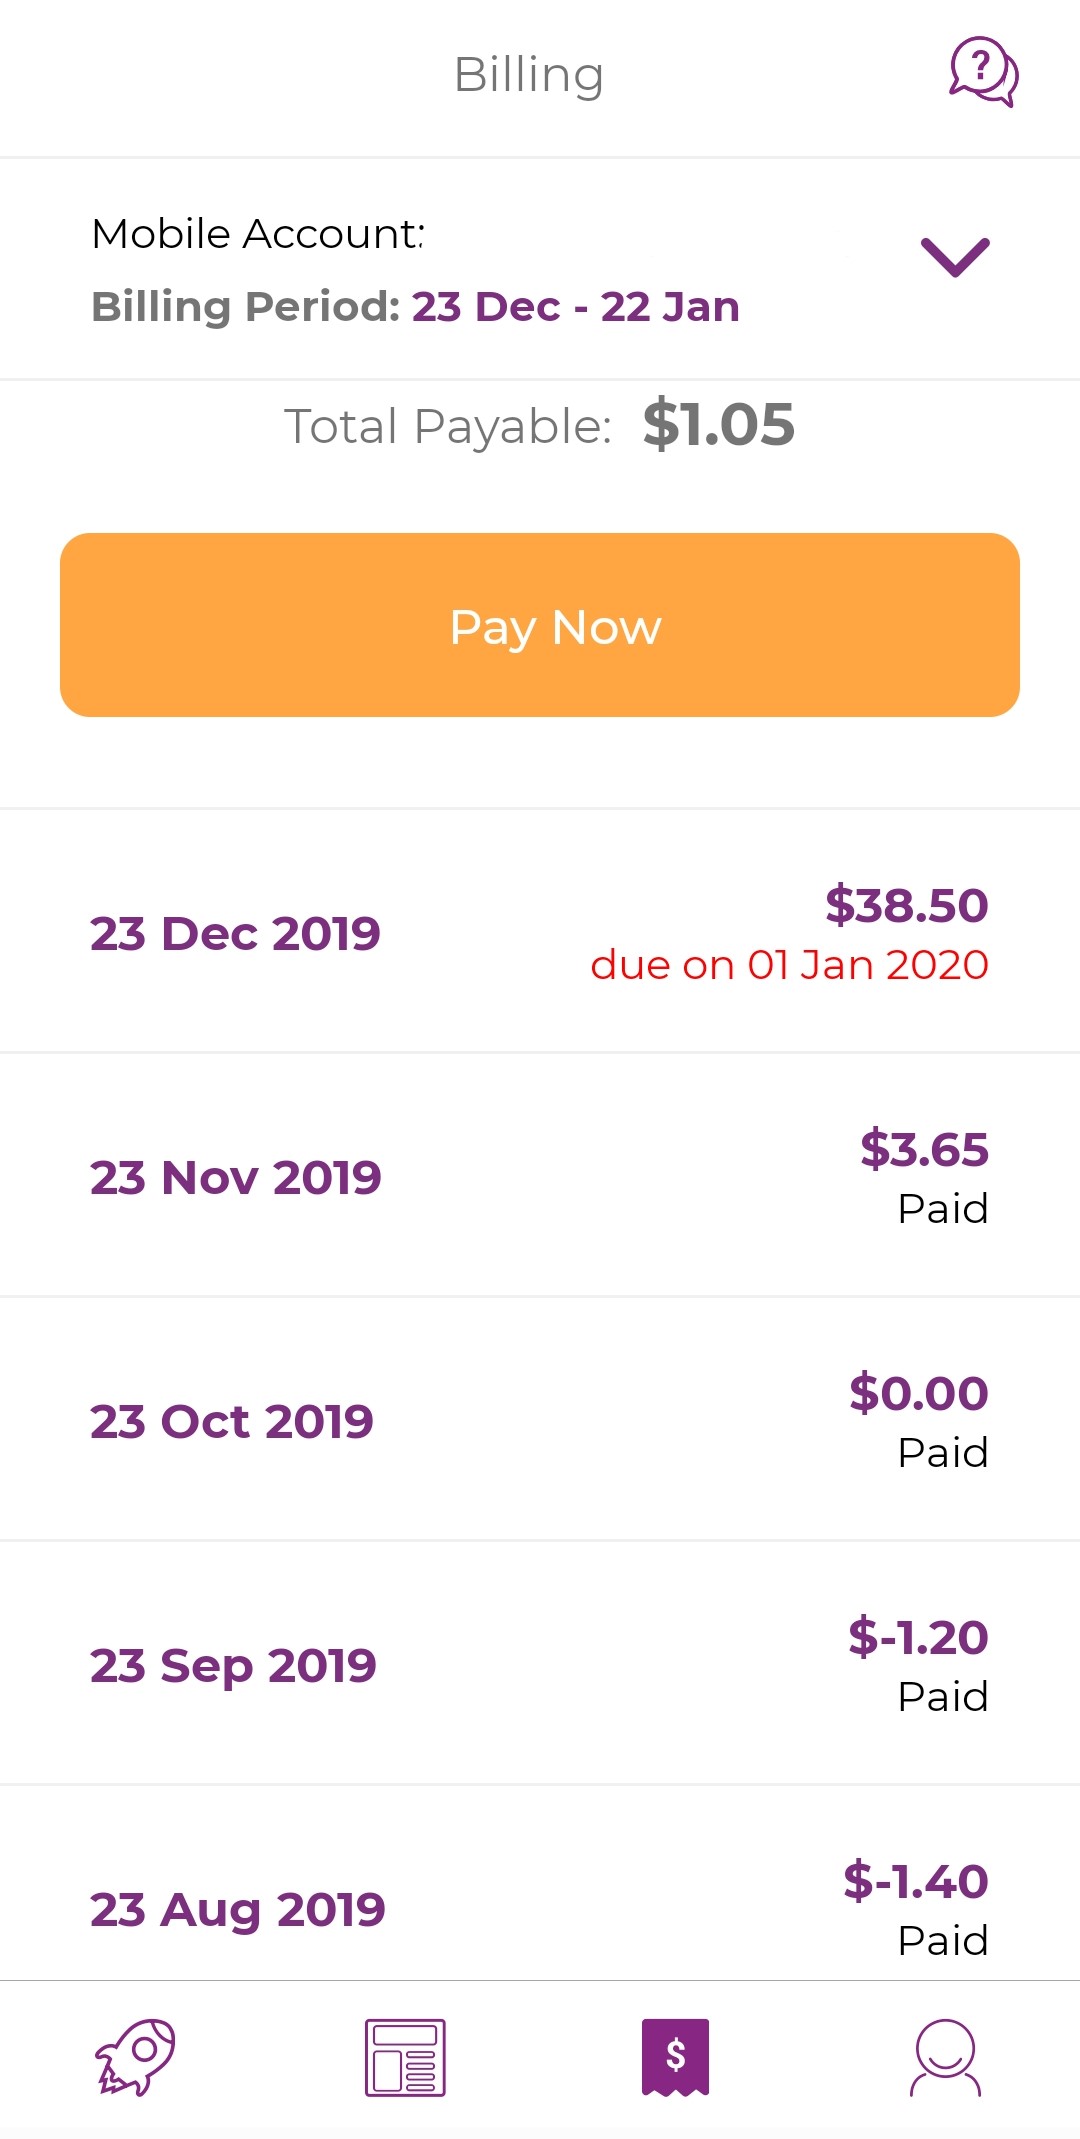Open the news feed icon in bottom bar
Screen dimensions: 1080x2139
point(405,2057)
